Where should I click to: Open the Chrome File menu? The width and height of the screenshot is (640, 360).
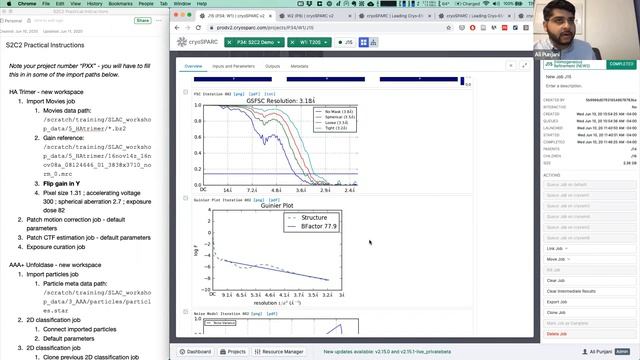tap(46, 3)
